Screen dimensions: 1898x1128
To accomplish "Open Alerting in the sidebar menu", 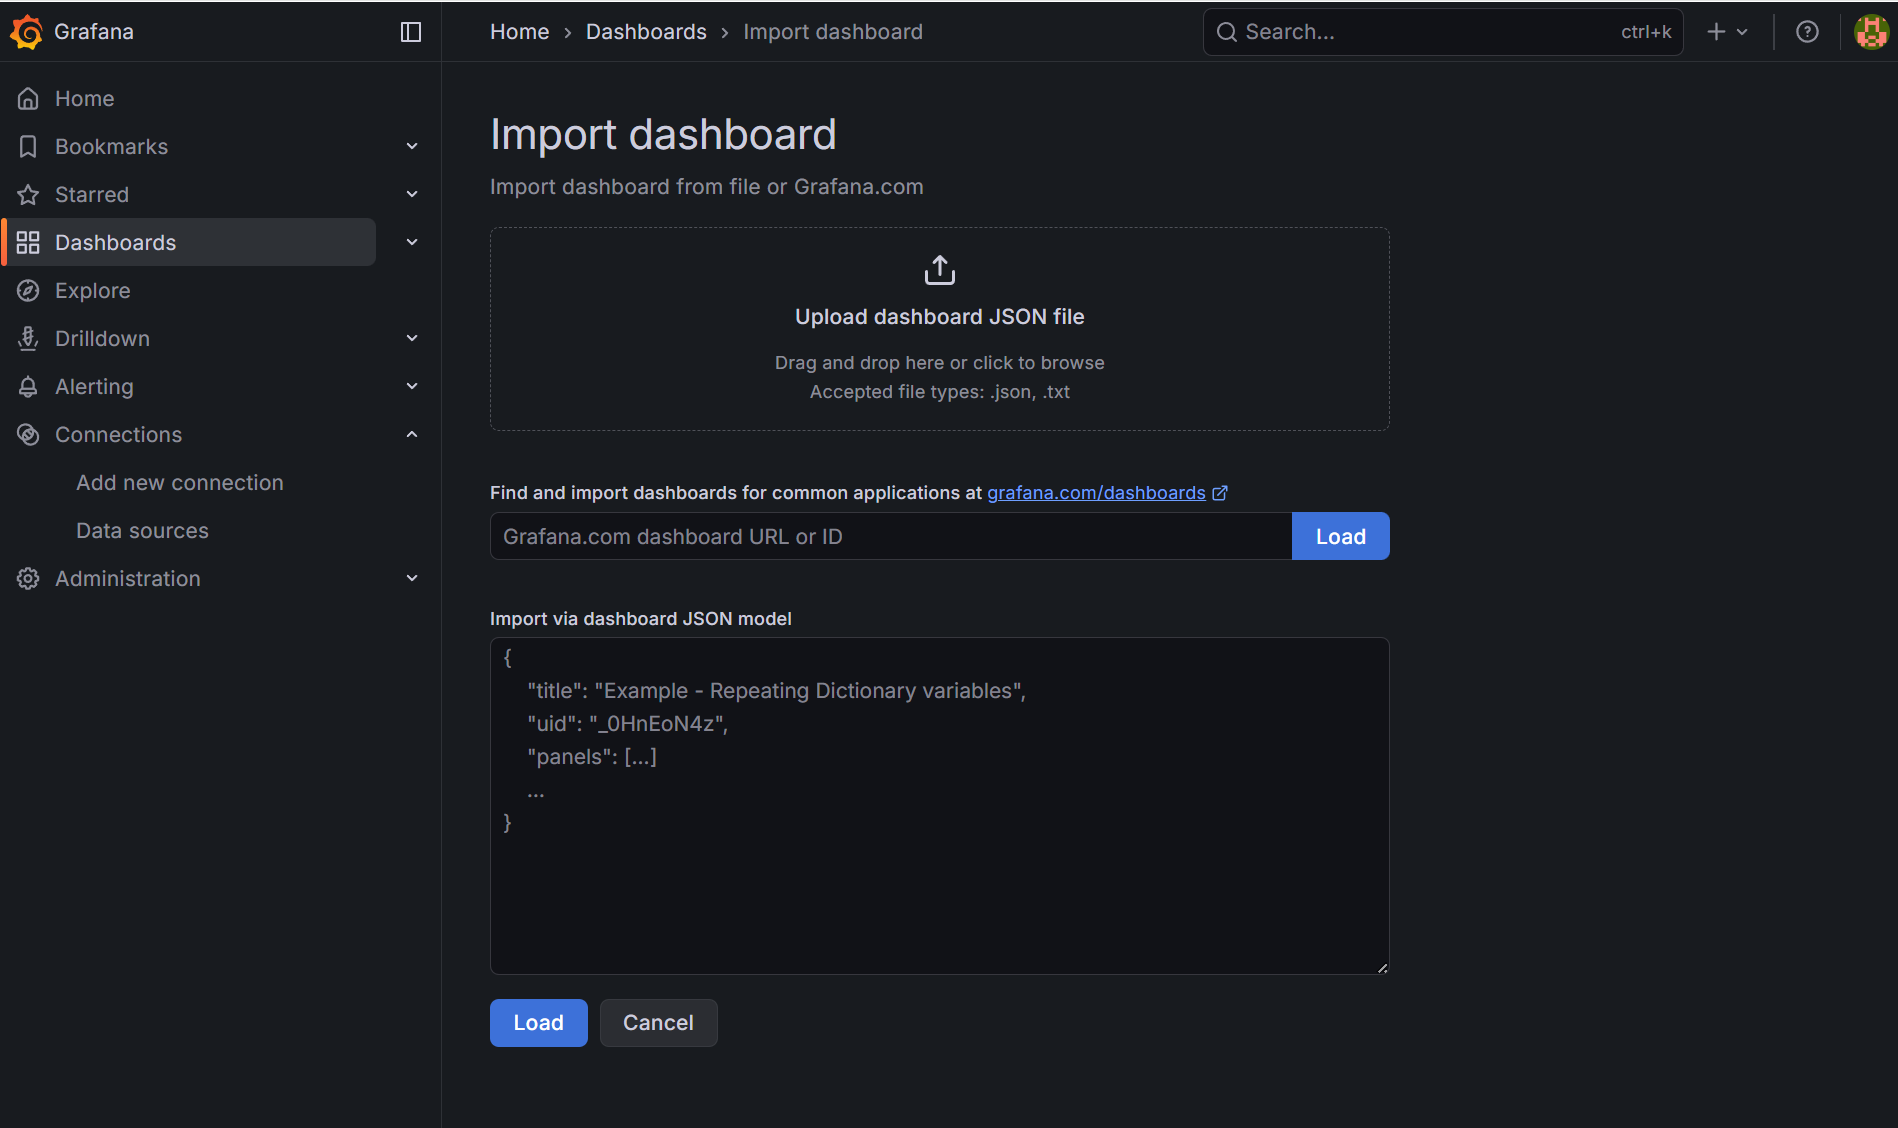I will (x=94, y=387).
